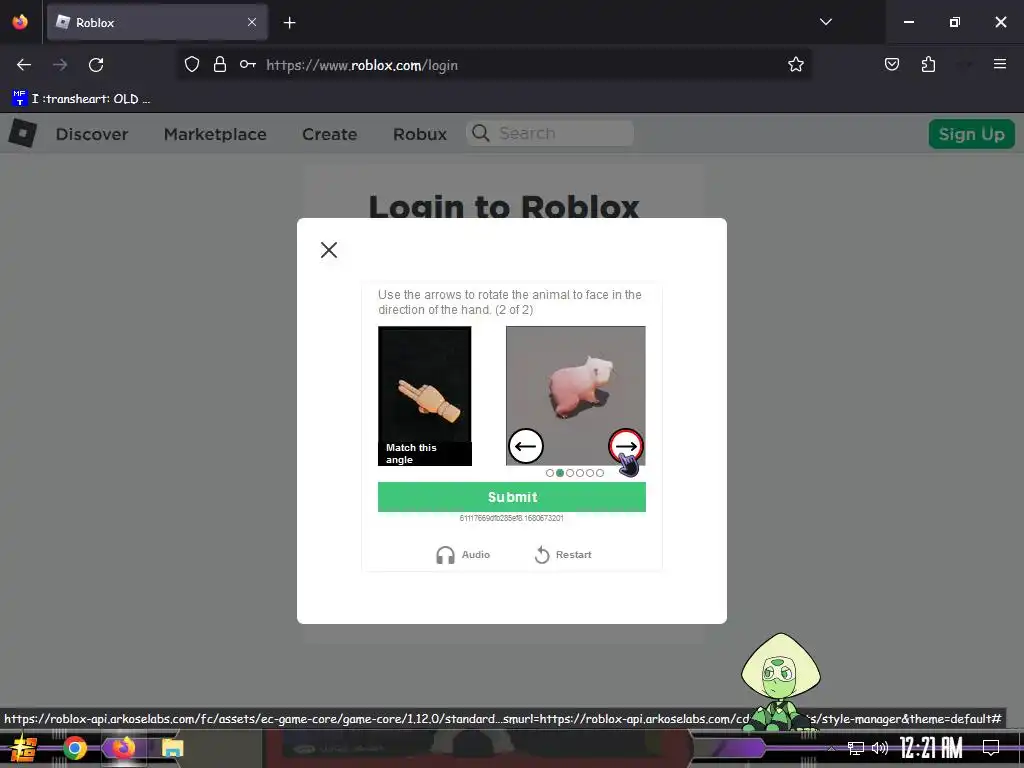Launch Google Chrome from the taskbar
The height and width of the screenshot is (768, 1024).
74,748
